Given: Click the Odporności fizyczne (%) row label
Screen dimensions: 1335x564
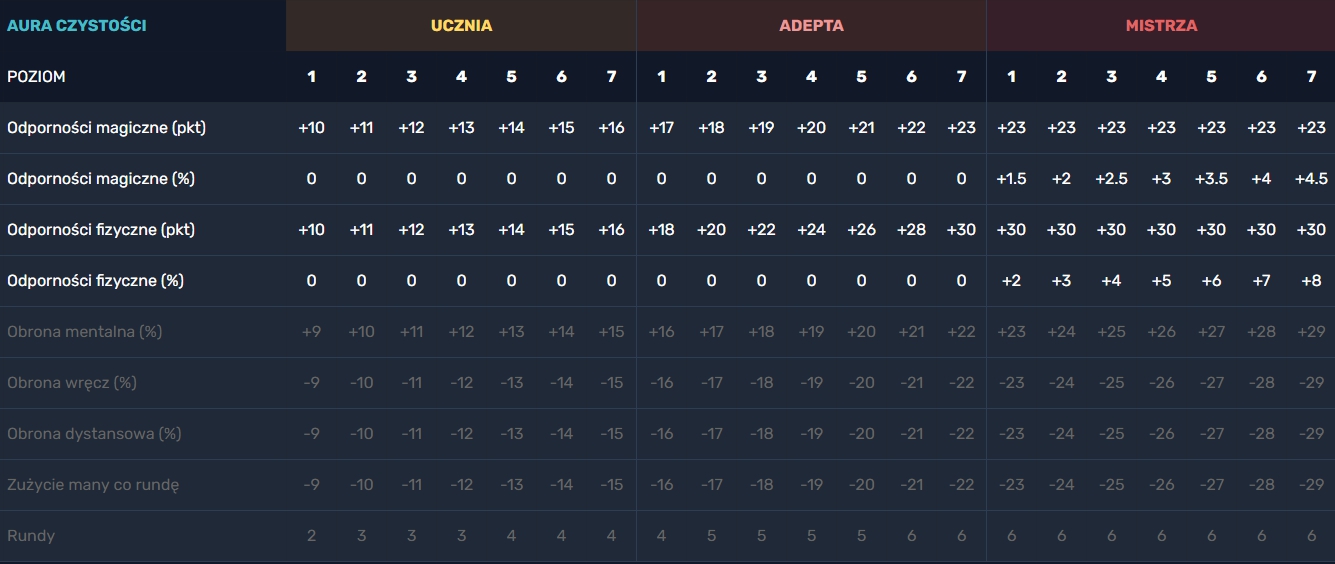Looking at the screenshot, I should click(95, 281).
